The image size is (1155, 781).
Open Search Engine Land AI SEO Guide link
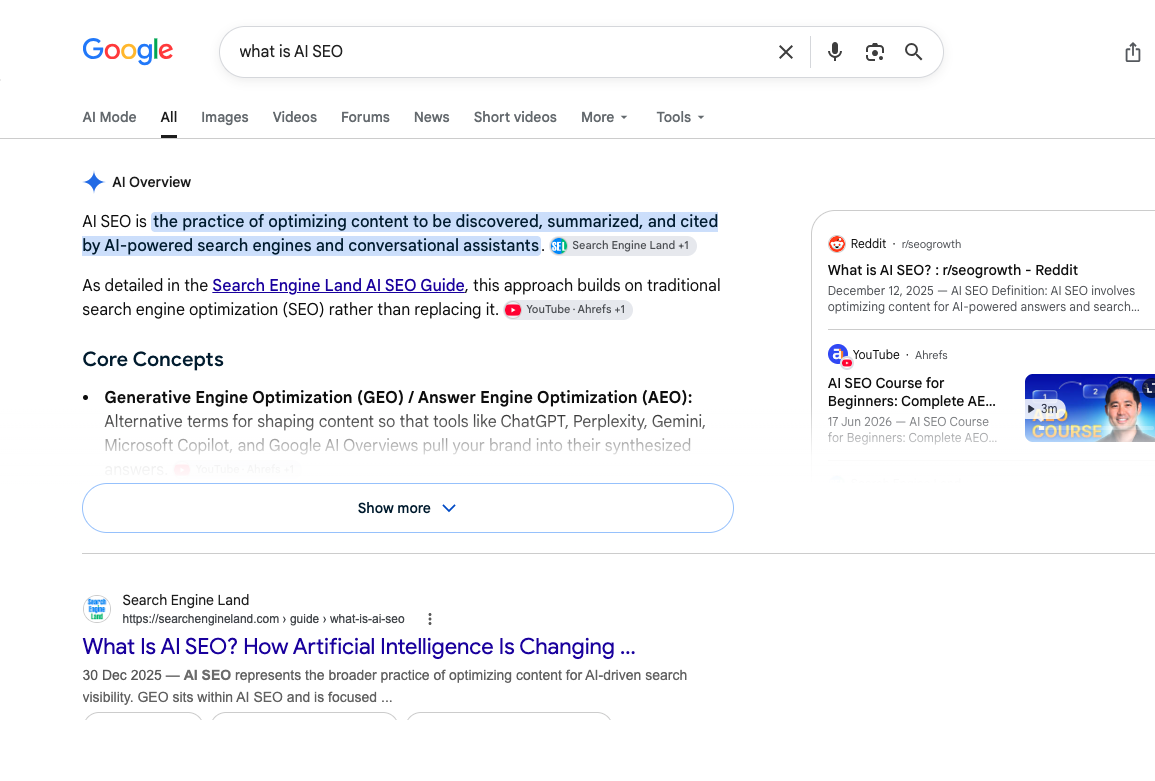tap(338, 285)
